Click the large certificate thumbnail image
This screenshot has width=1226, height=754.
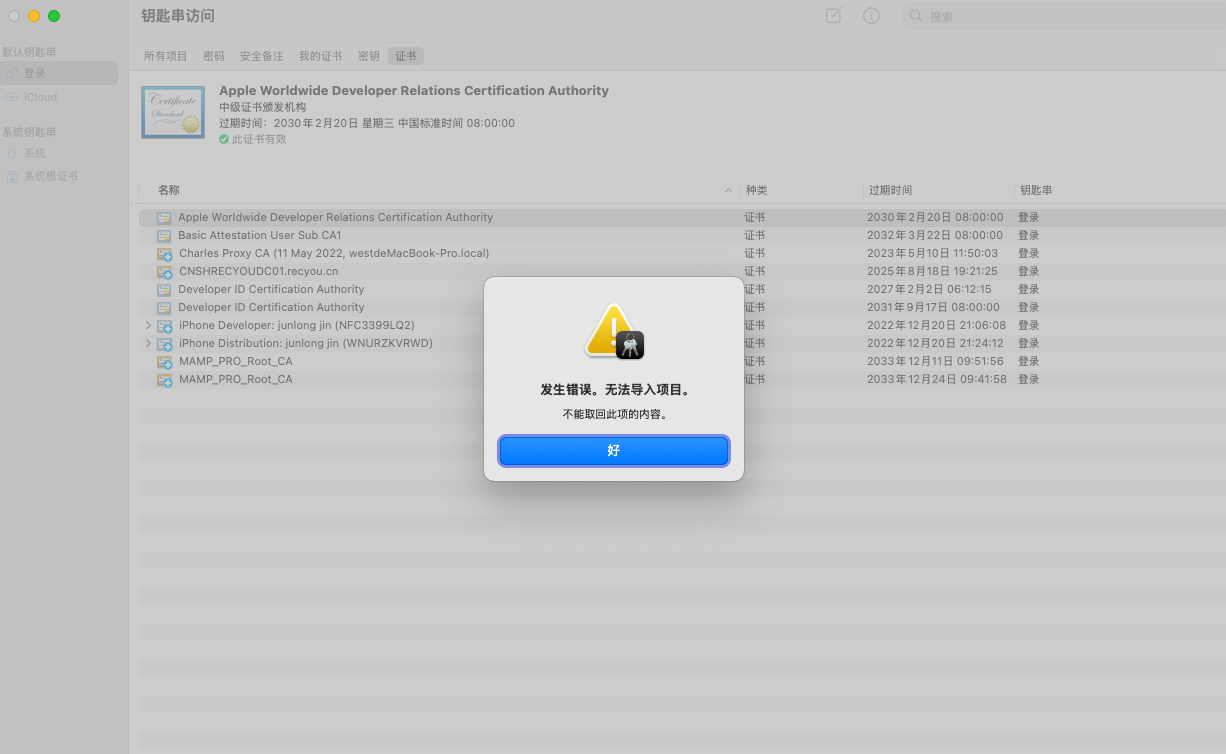coord(173,112)
